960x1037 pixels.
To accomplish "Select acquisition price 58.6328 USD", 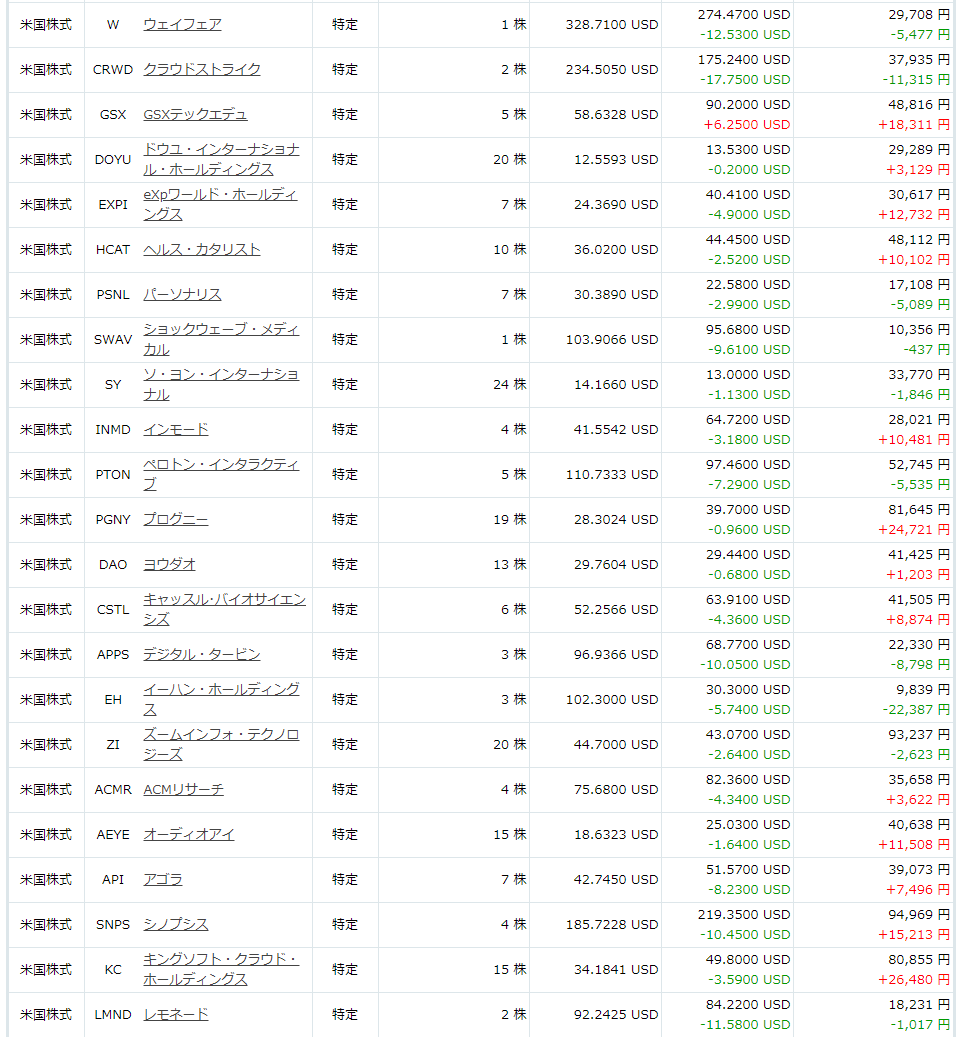I will 616,114.
